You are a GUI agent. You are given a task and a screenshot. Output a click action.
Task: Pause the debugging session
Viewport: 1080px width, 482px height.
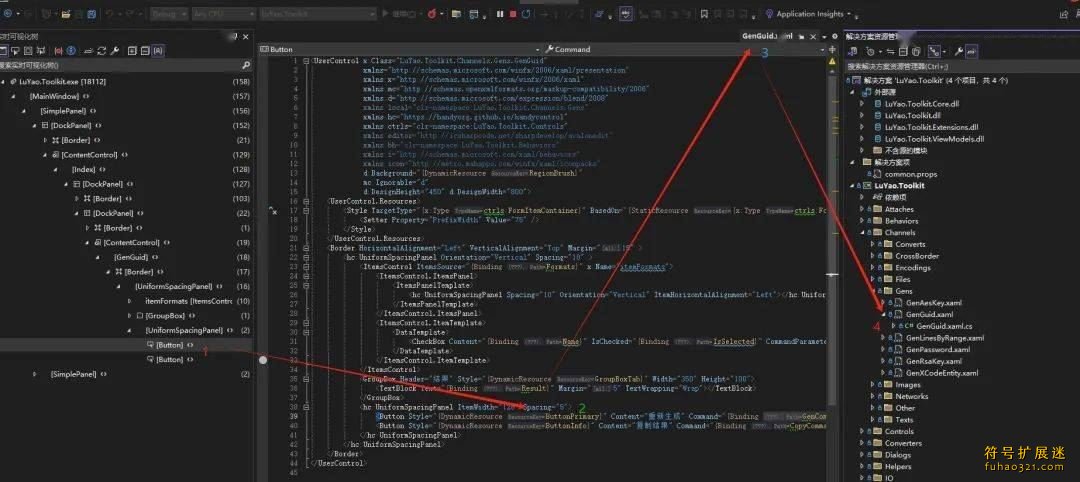[500, 14]
